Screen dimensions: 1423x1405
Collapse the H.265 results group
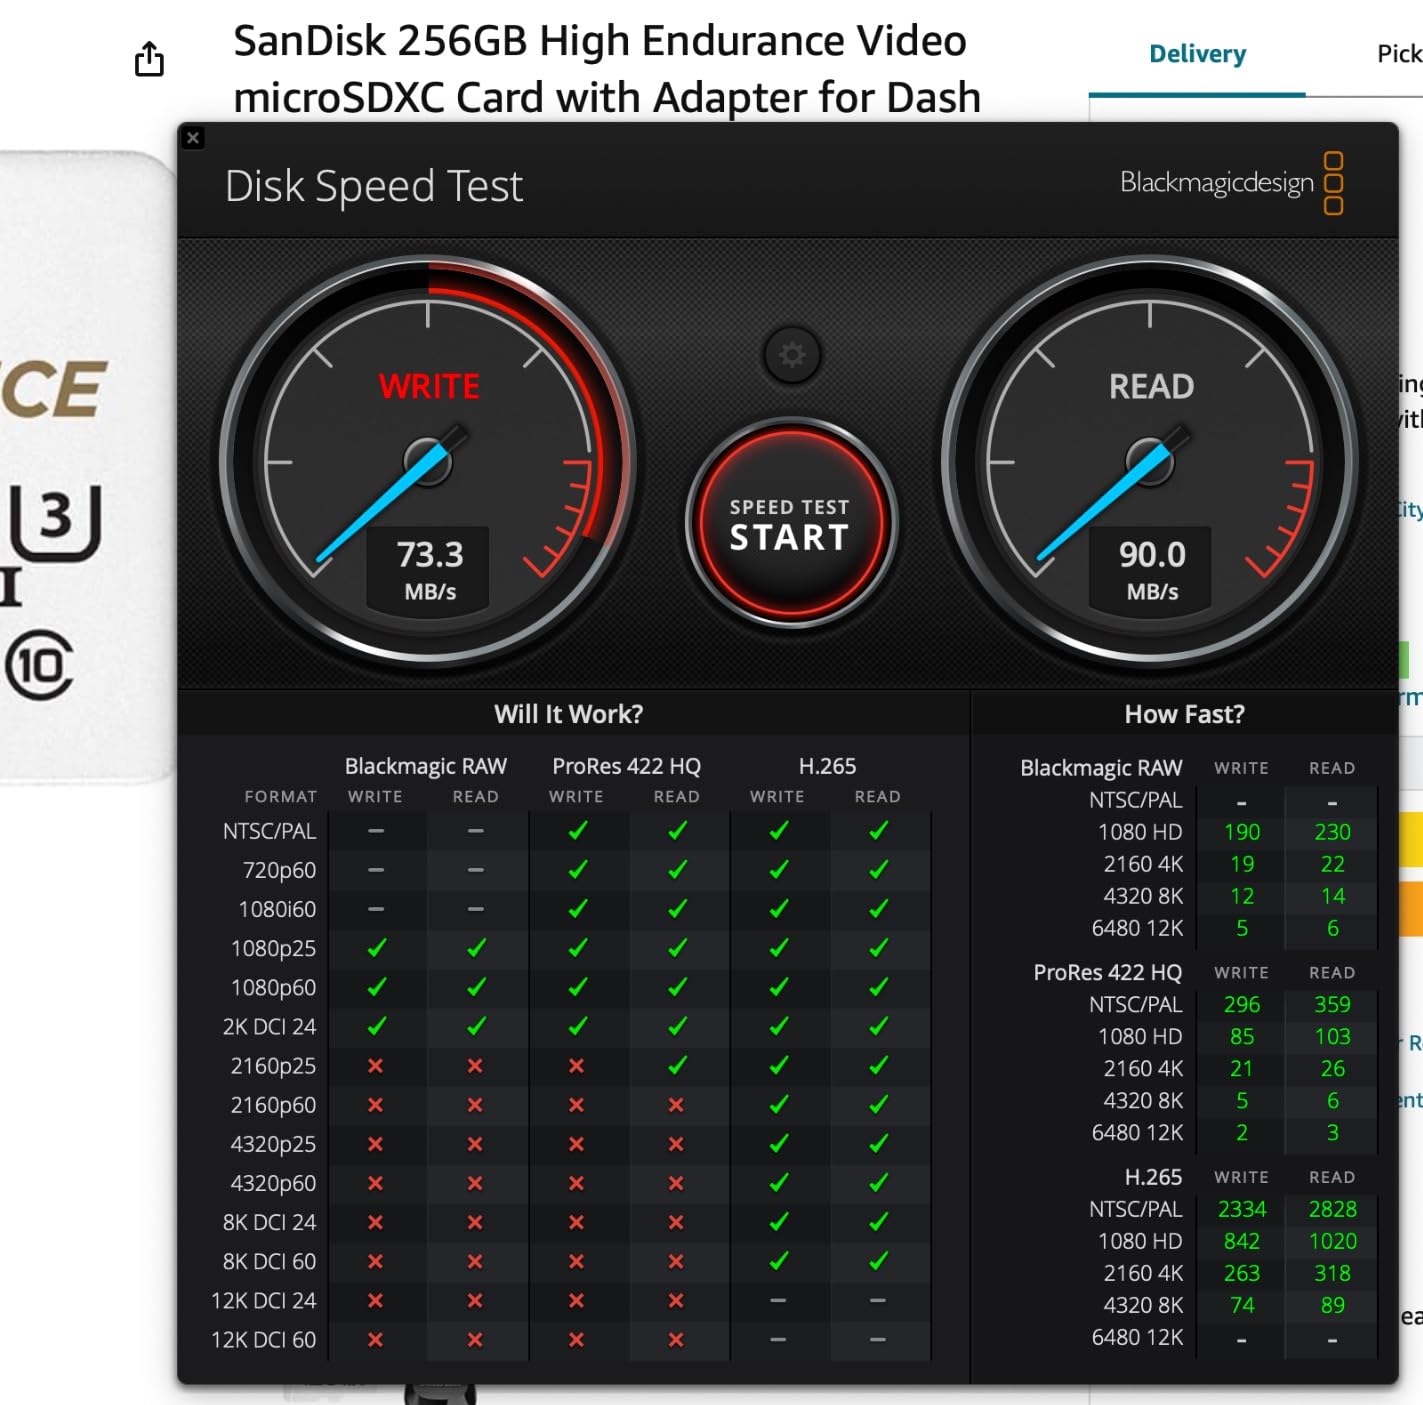pyautogui.click(x=1152, y=1177)
